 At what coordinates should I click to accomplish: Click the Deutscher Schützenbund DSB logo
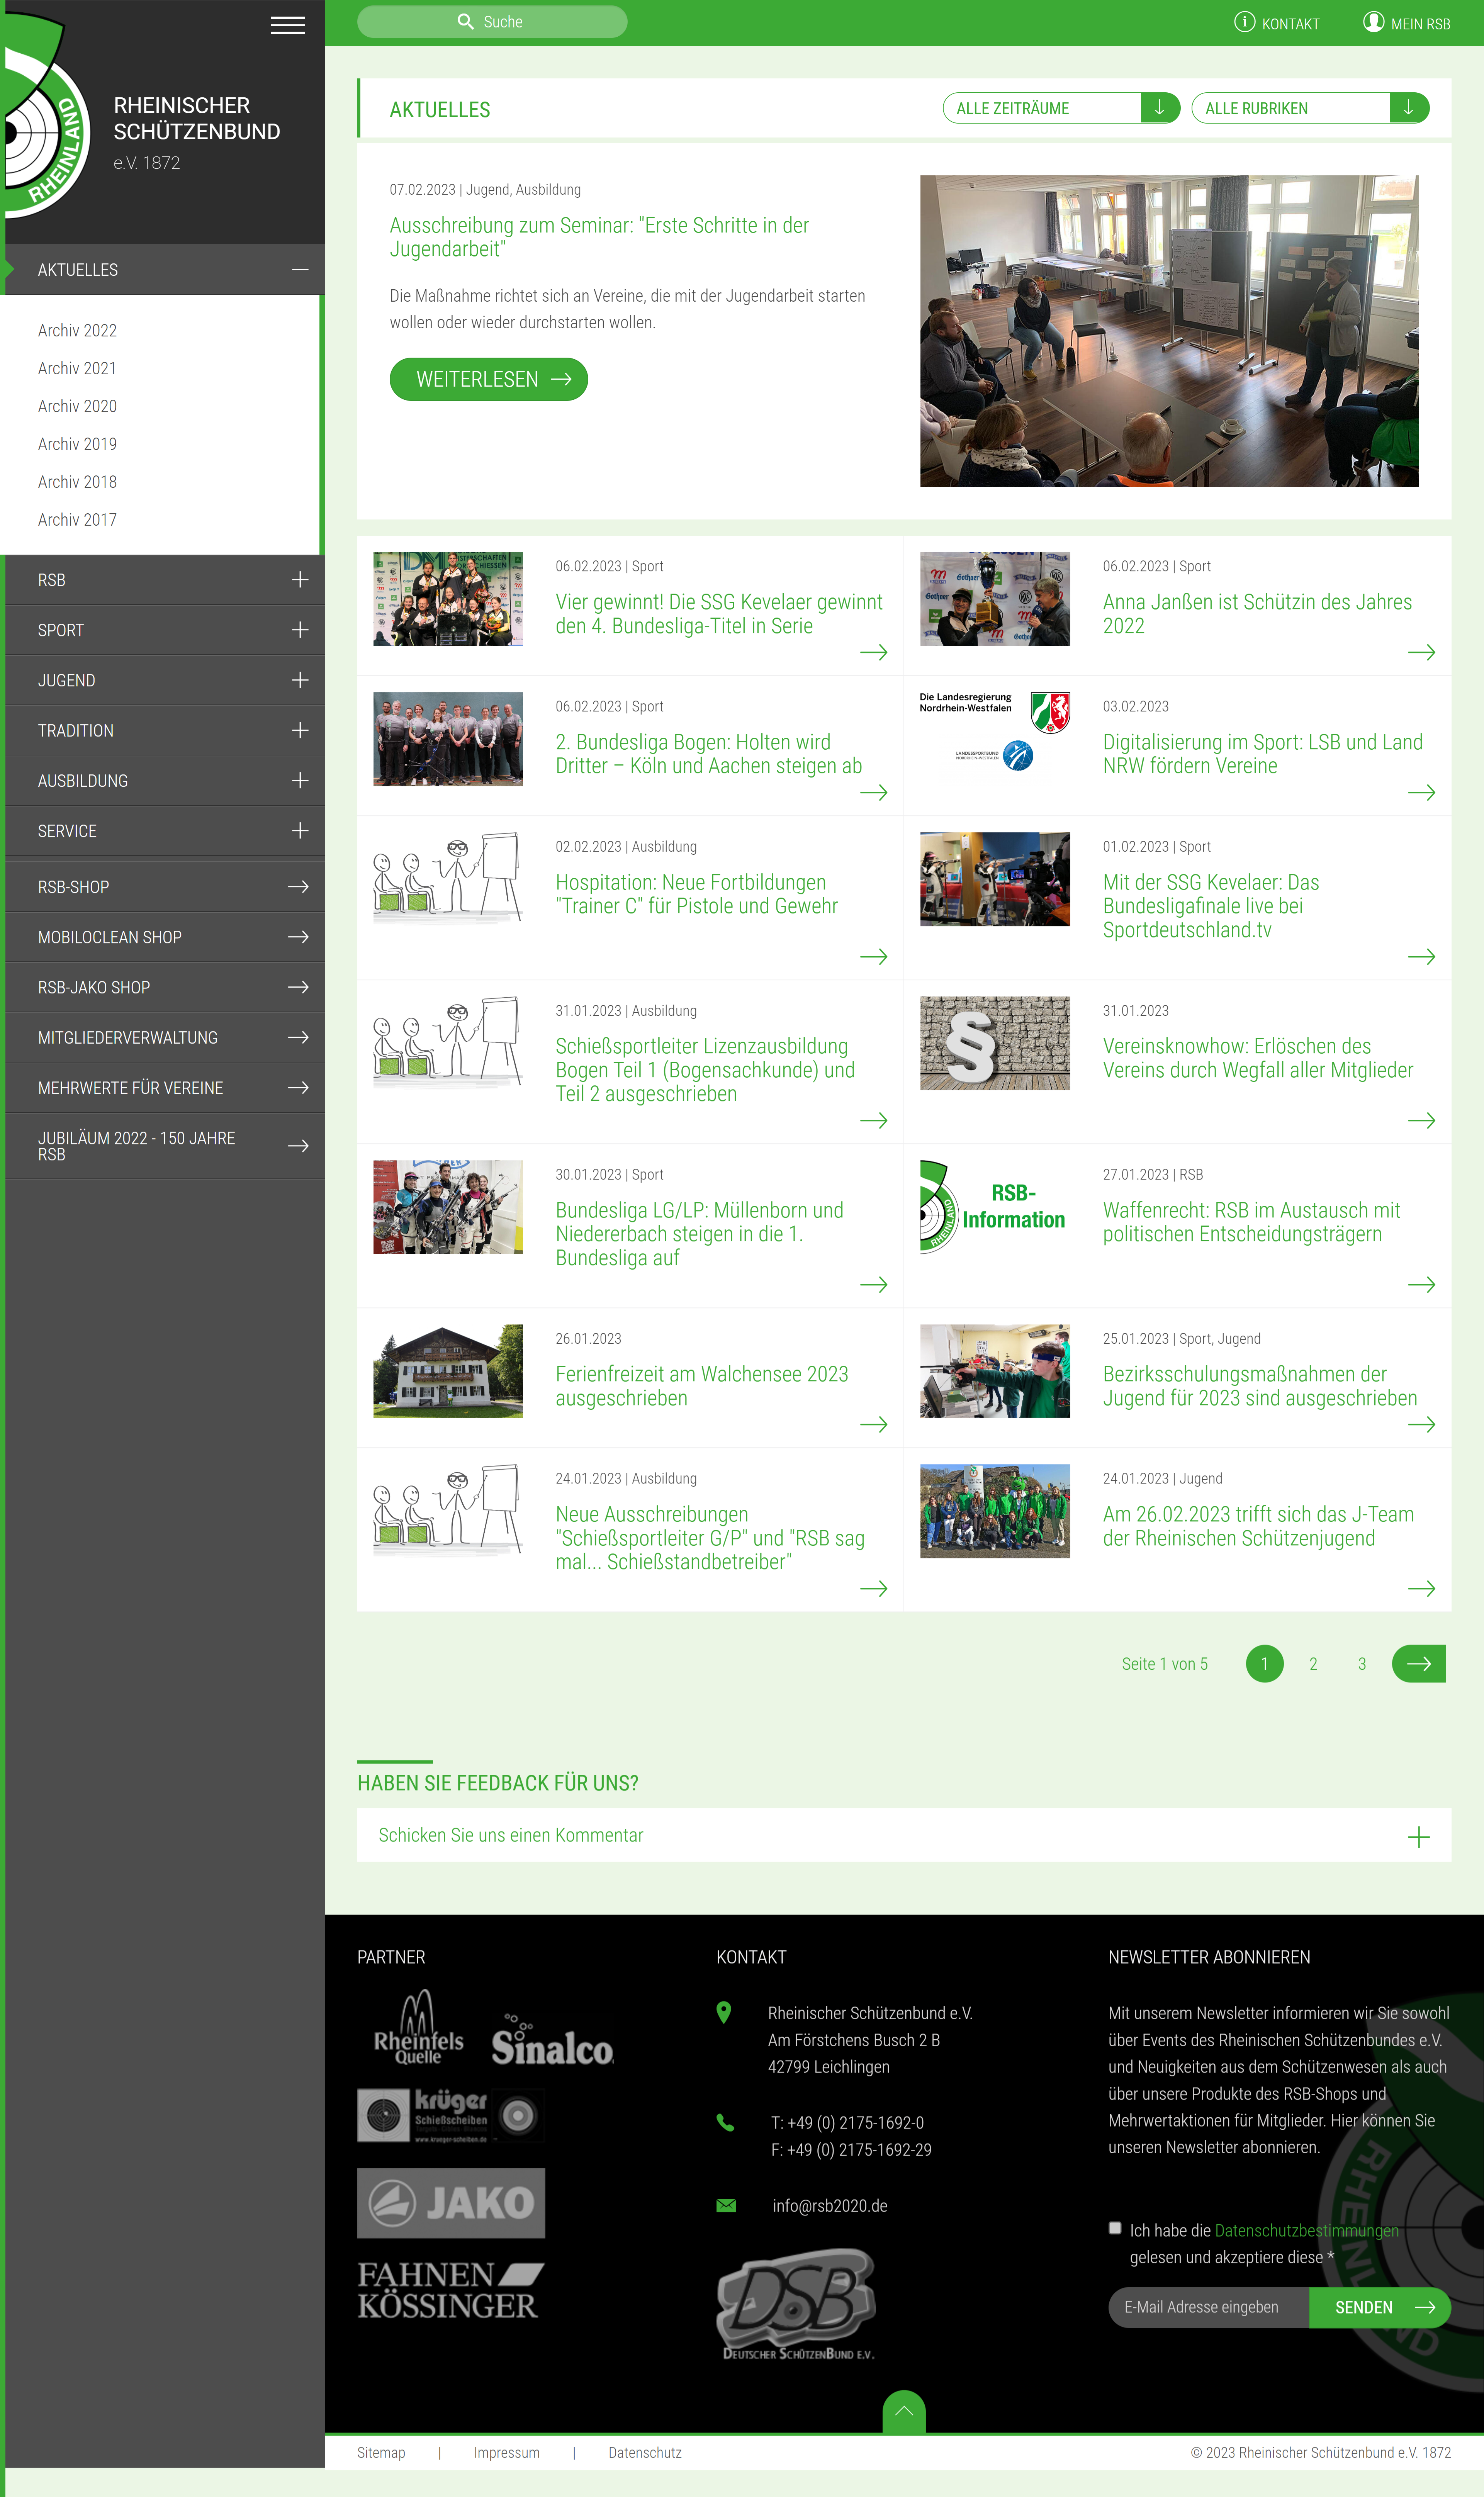tap(797, 2304)
